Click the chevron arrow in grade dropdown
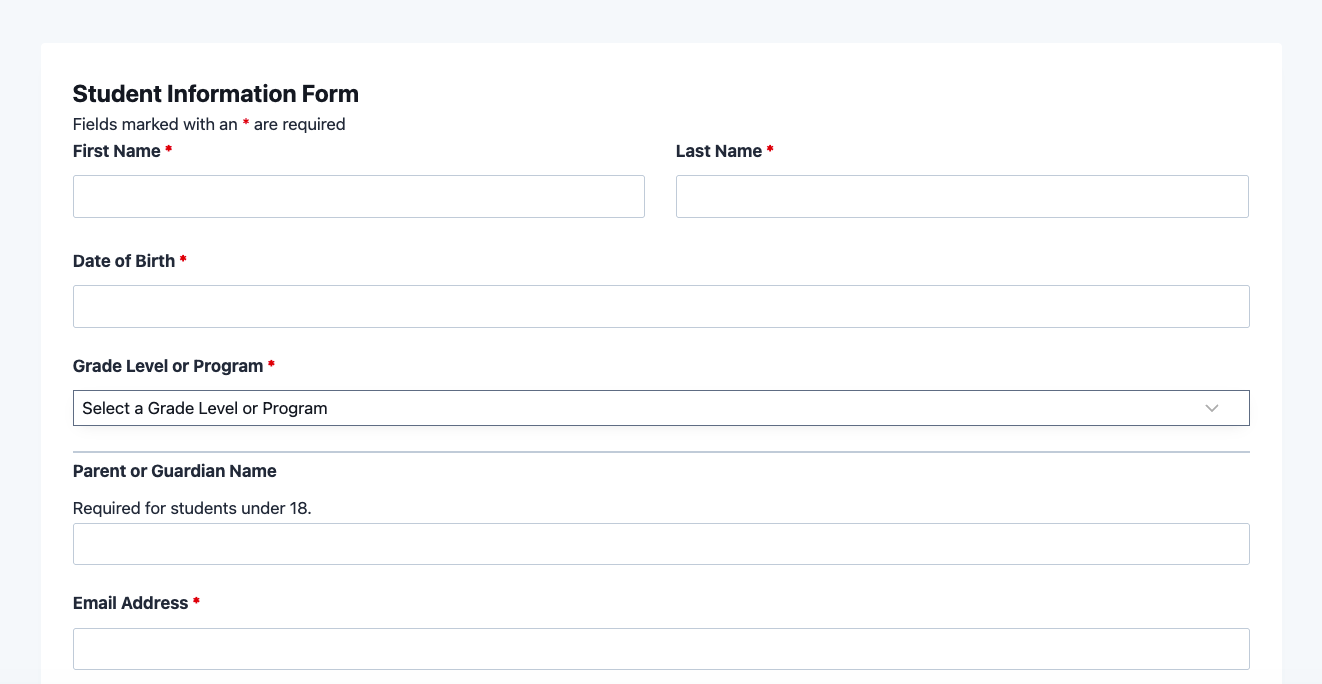 tap(1212, 408)
